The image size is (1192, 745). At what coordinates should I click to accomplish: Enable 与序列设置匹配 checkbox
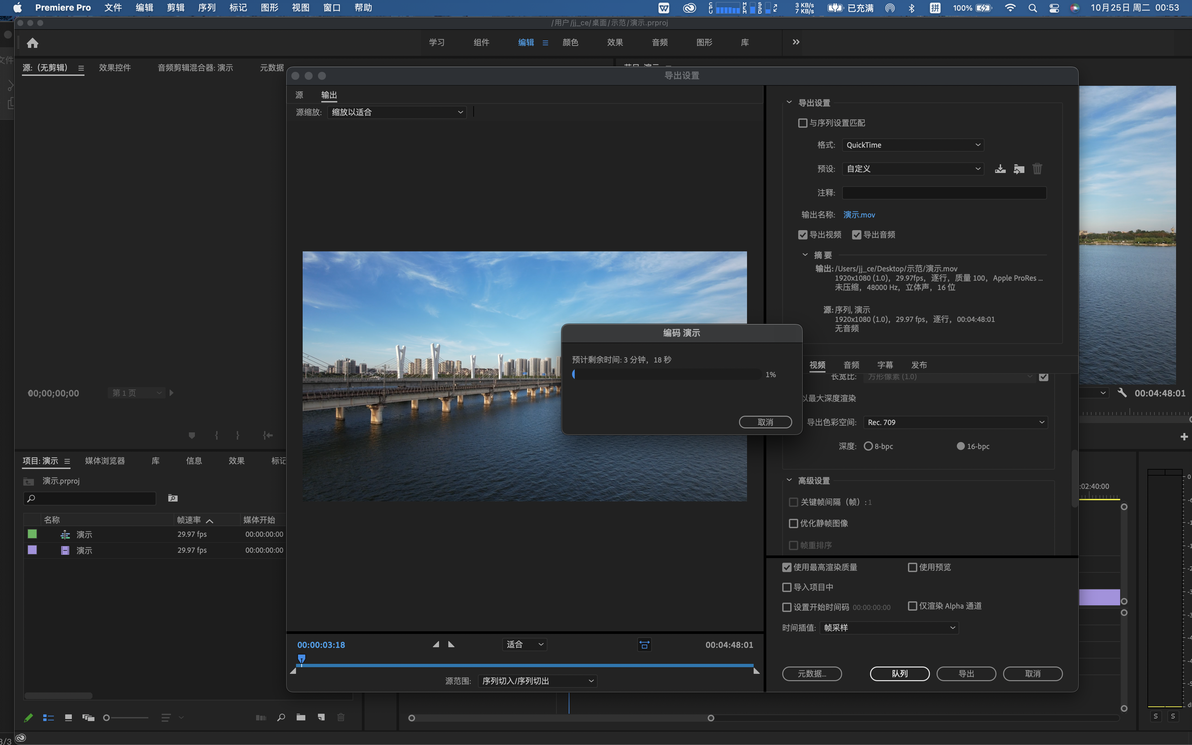(803, 123)
